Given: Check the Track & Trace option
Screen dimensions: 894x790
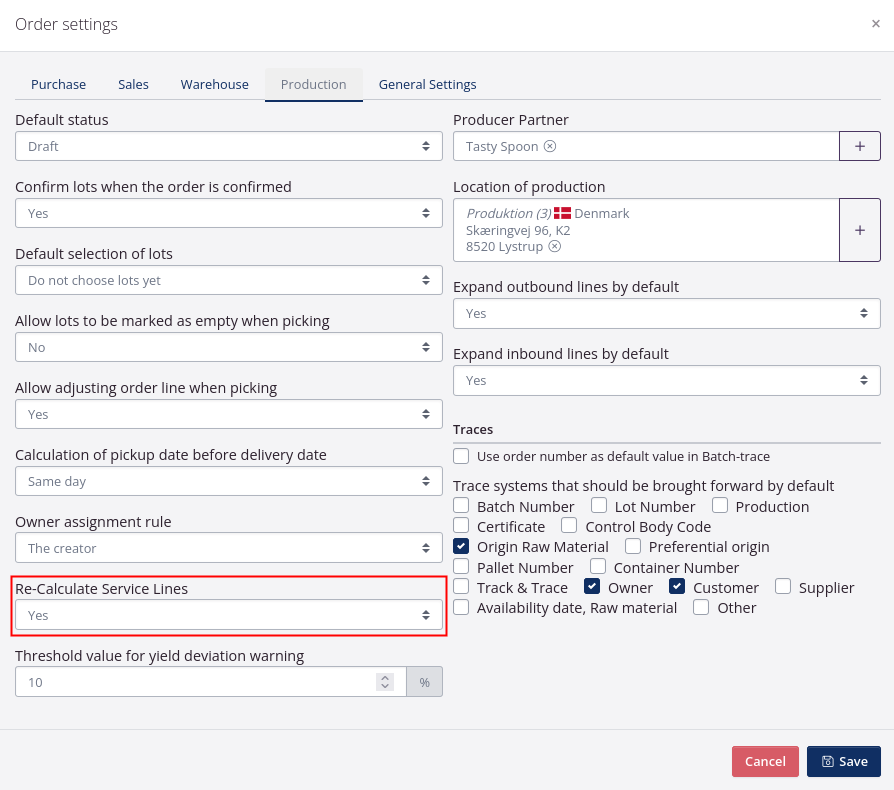Looking at the screenshot, I should point(461,587).
